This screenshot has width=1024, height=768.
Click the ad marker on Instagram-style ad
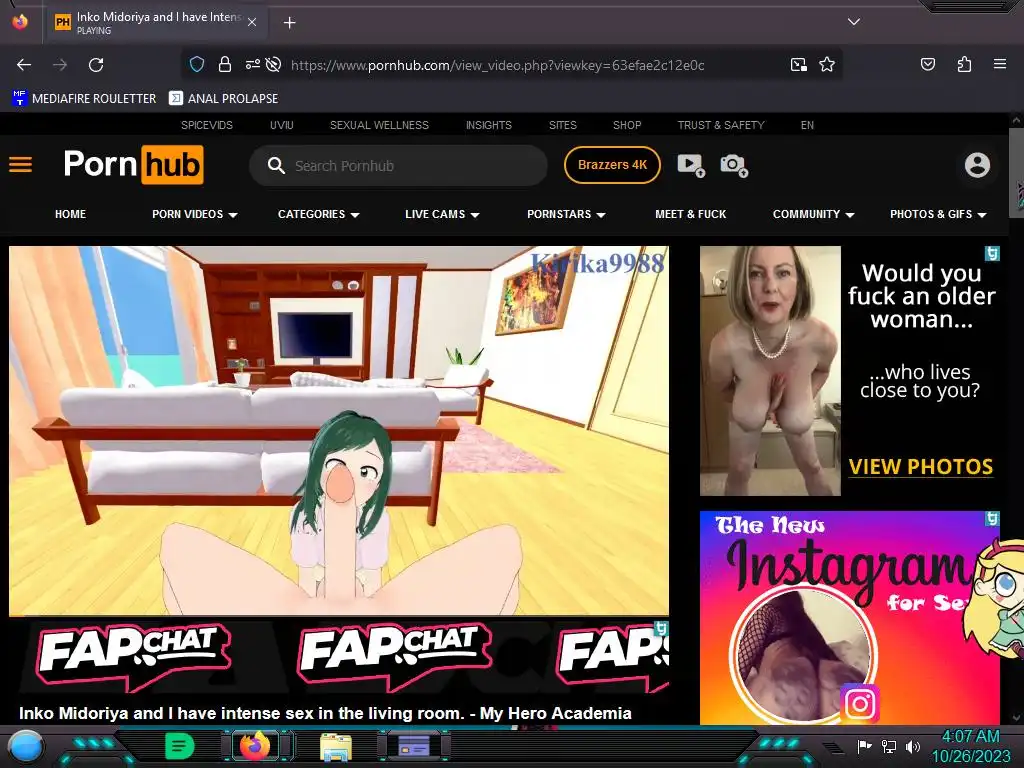[992, 519]
